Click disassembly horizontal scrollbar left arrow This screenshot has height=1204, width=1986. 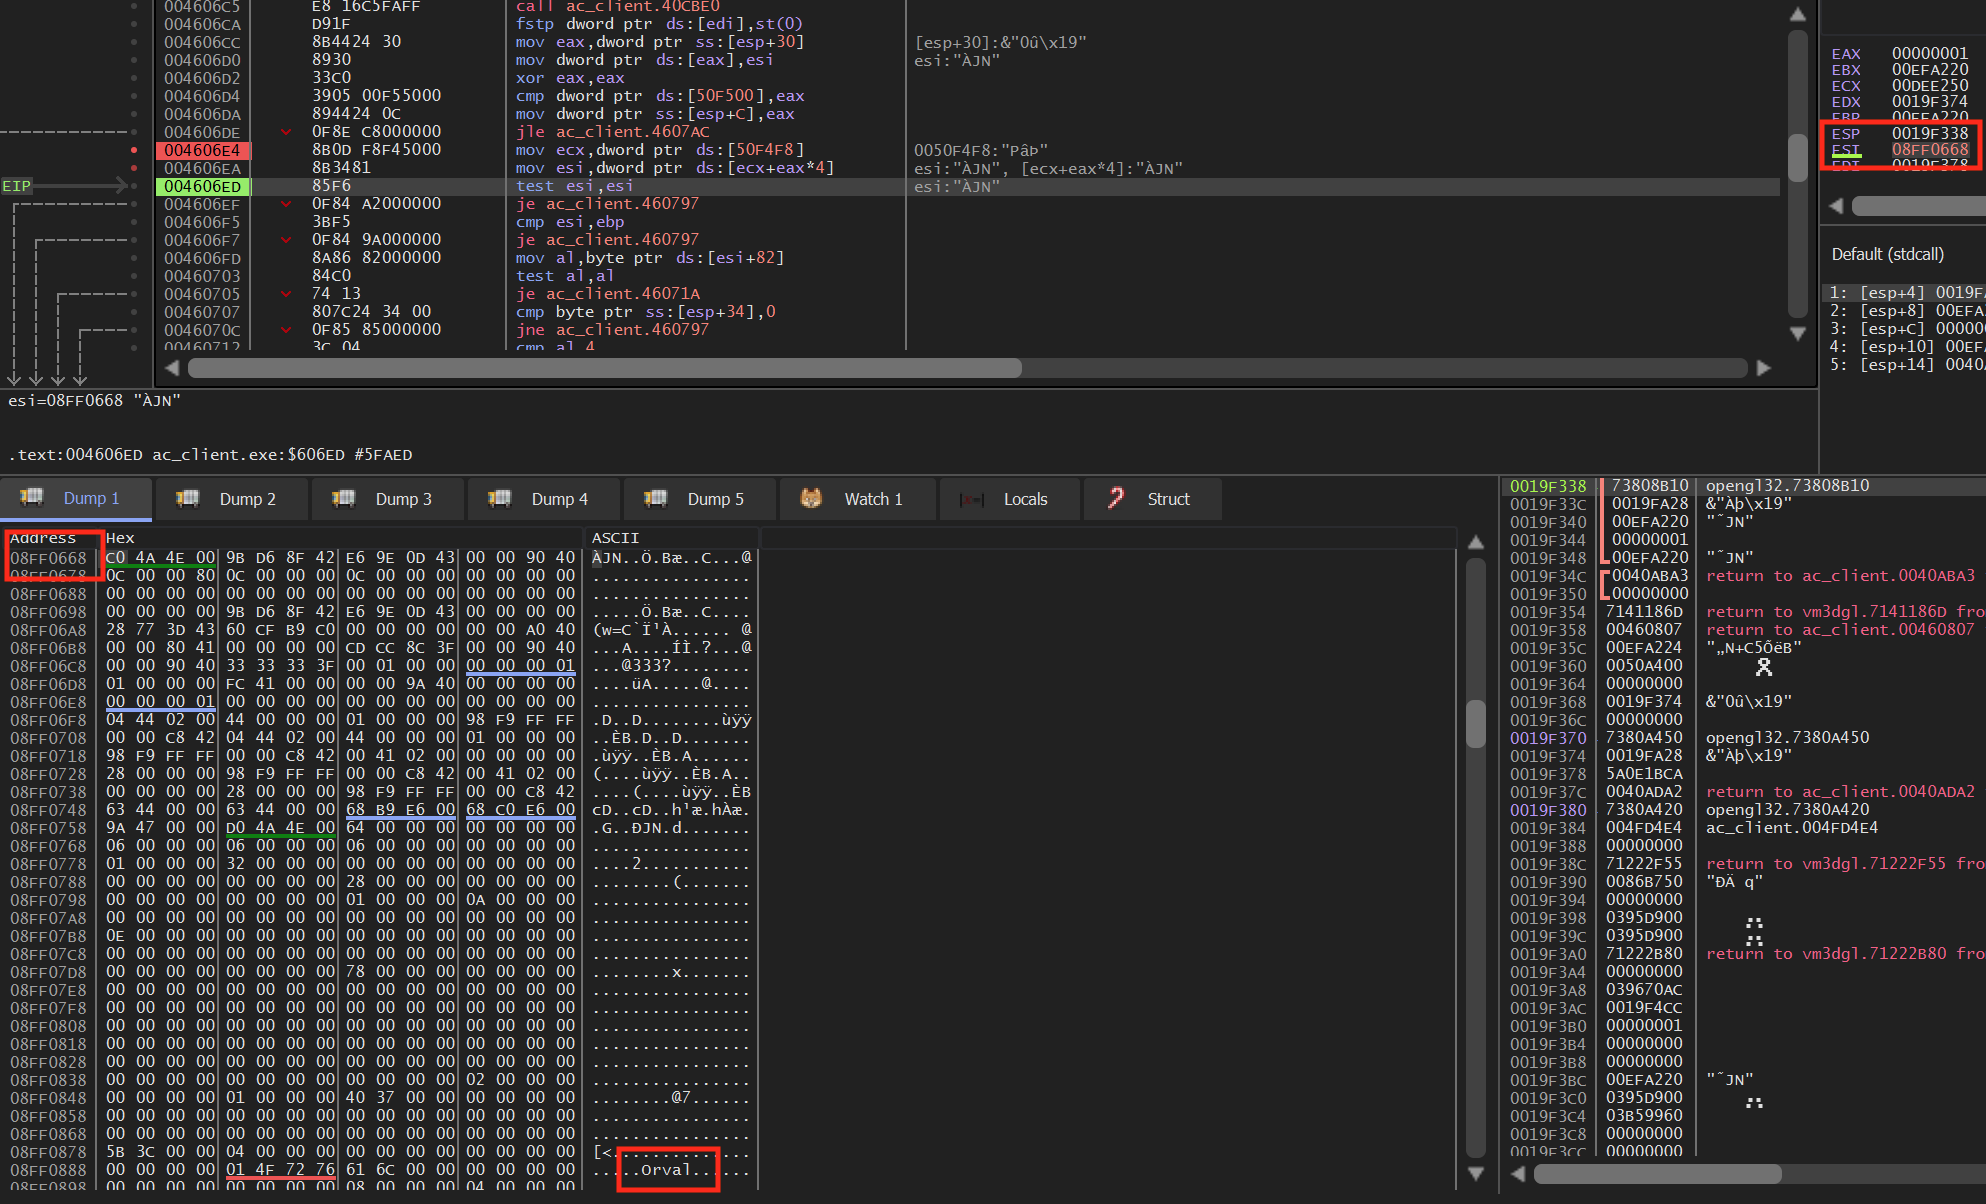coord(172,368)
